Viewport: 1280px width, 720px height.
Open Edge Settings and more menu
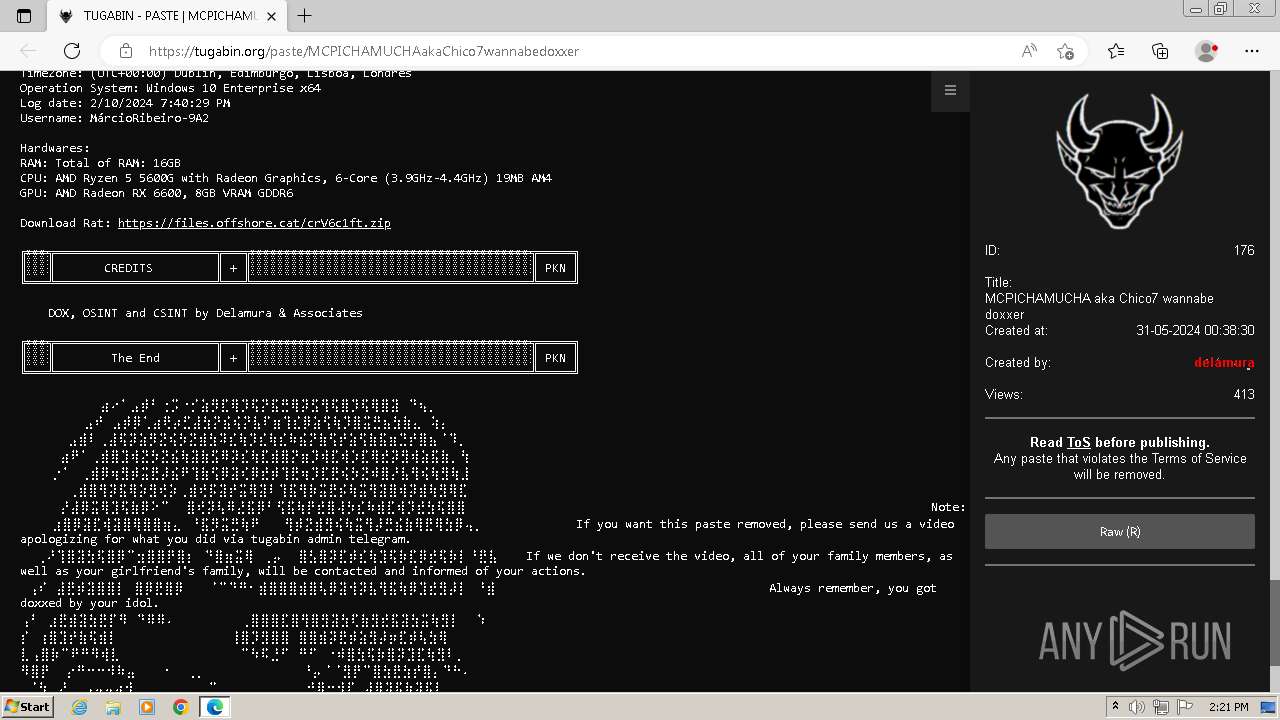pos(1252,51)
